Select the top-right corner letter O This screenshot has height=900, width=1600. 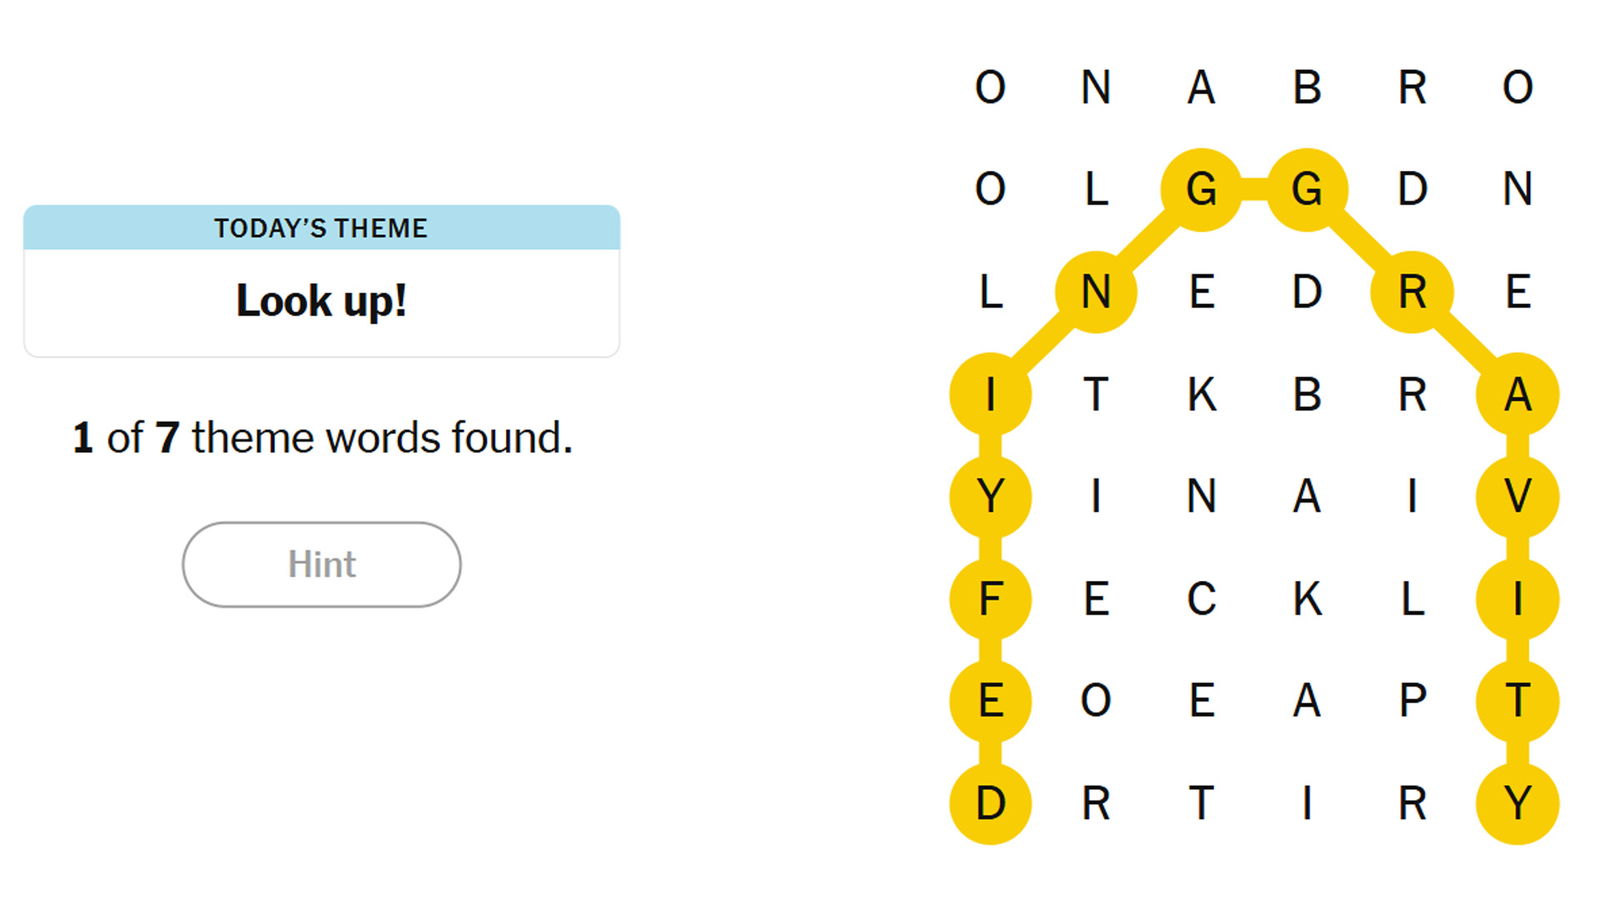point(1517,88)
